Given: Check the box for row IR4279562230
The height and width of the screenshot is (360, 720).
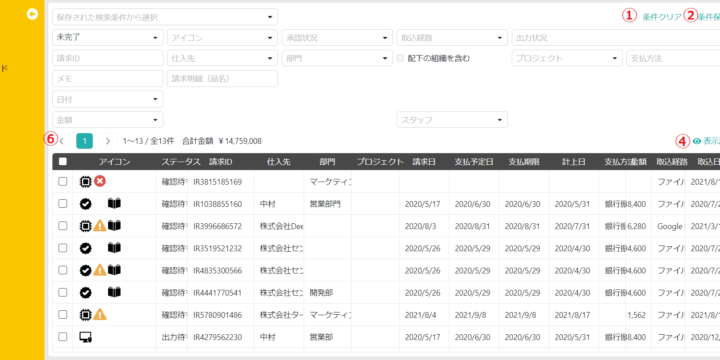Looking at the screenshot, I should (62, 337).
